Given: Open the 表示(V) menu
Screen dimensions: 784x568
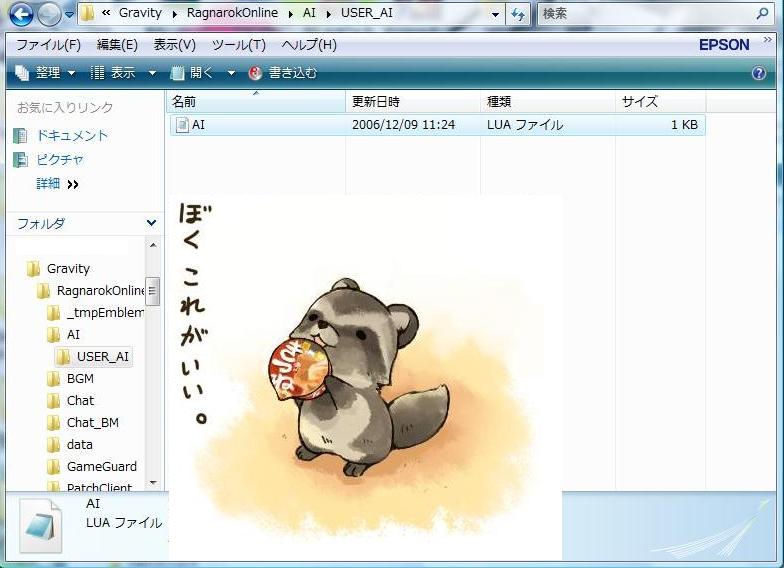Looking at the screenshot, I should tap(174, 45).
